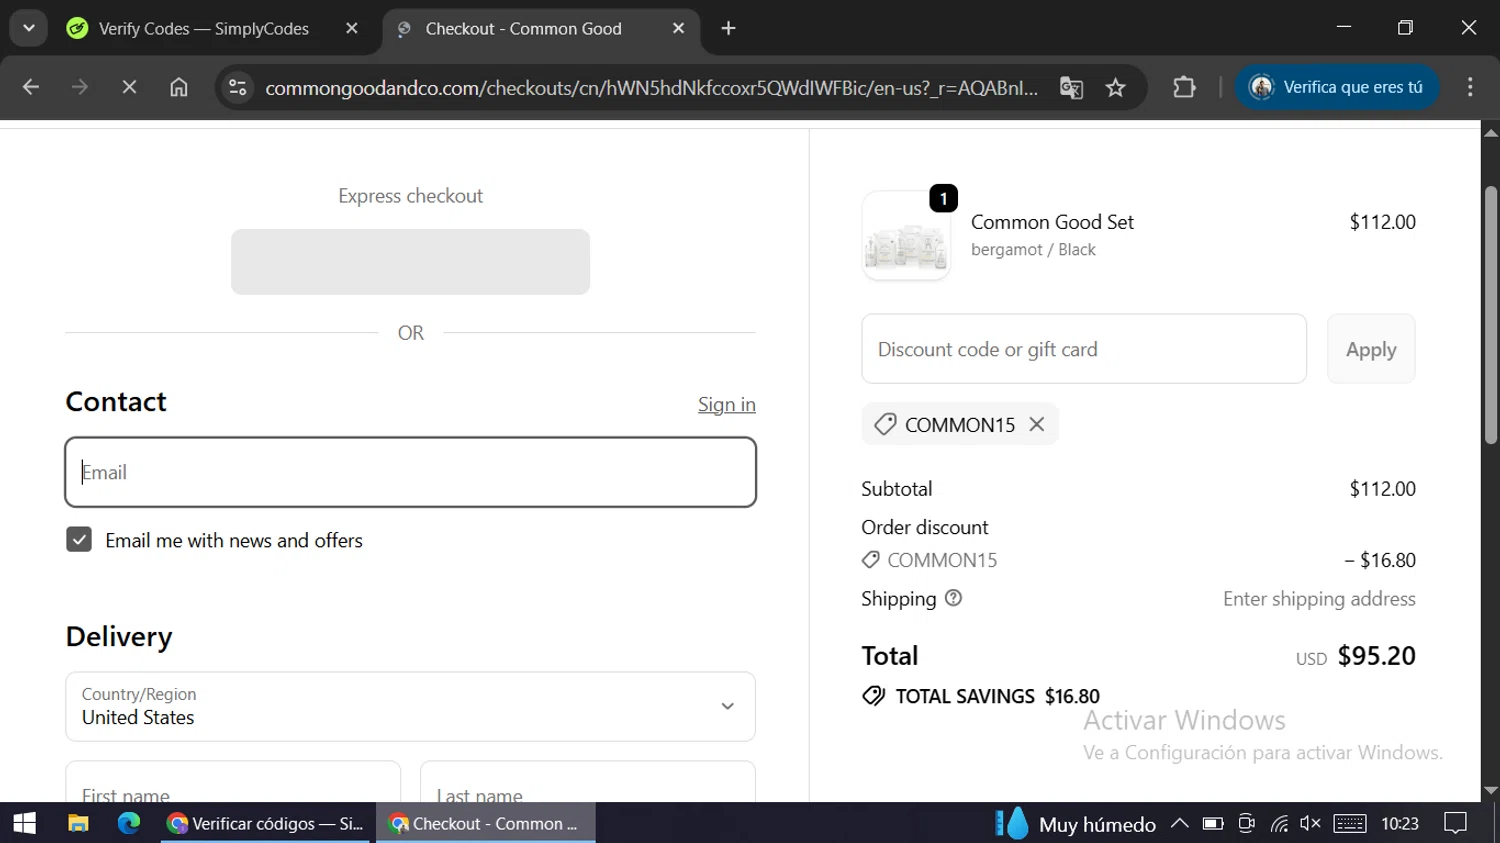Click the – $16.80 discount amount
This screenshot has width=1500, height=843.
pyautogui.click(x=1380, y=560)
